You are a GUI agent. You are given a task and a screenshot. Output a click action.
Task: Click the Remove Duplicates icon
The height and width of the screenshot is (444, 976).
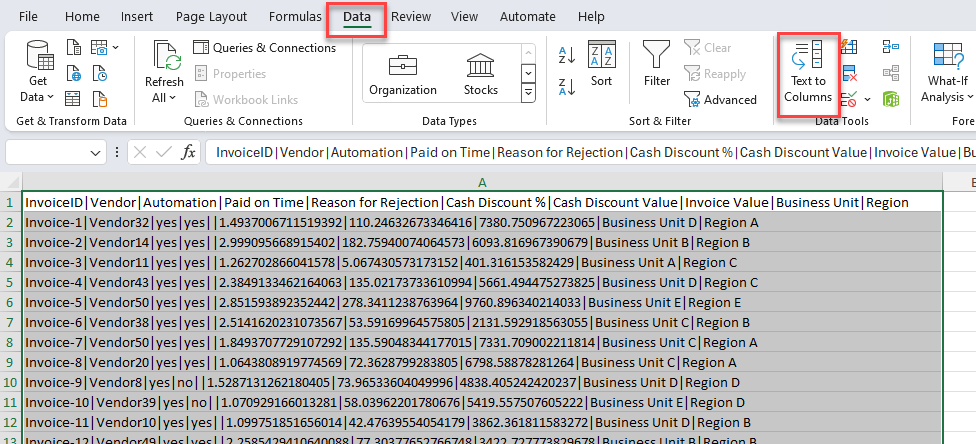tap(850, 73)
